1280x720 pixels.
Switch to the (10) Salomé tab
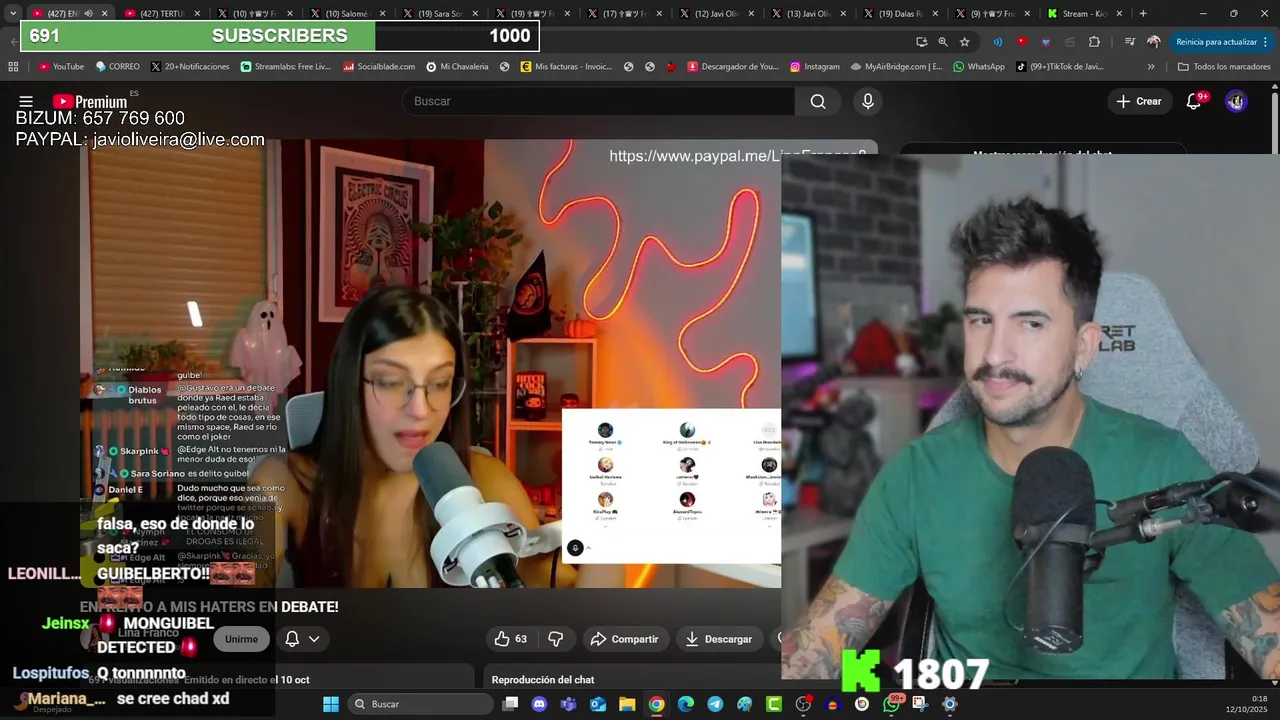(347, 14)
